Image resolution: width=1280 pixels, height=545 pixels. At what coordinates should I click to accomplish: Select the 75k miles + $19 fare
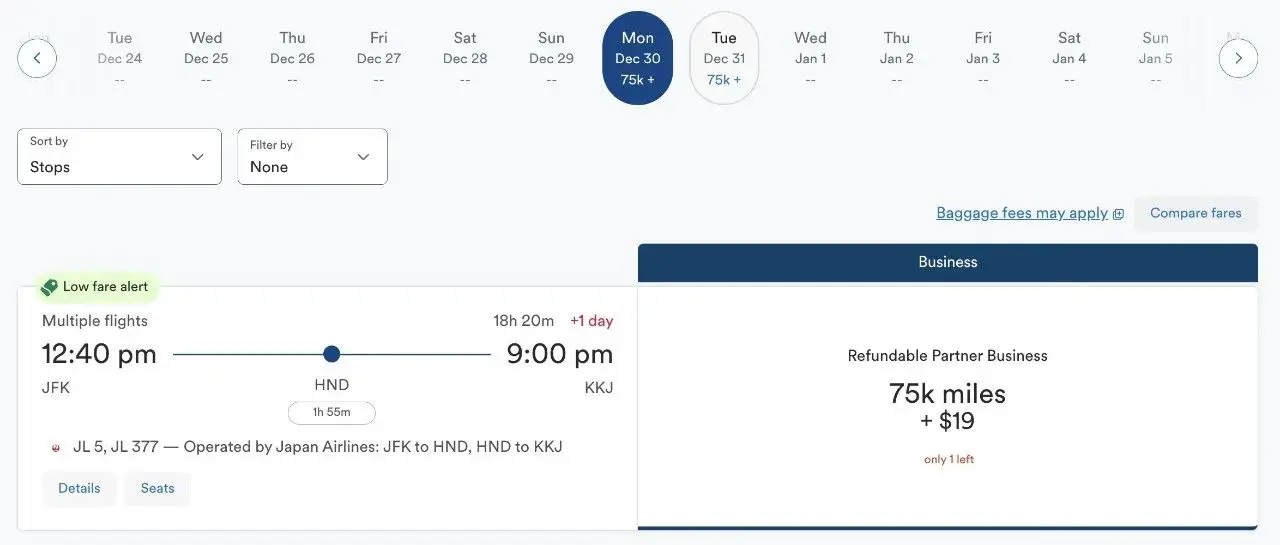947,407
